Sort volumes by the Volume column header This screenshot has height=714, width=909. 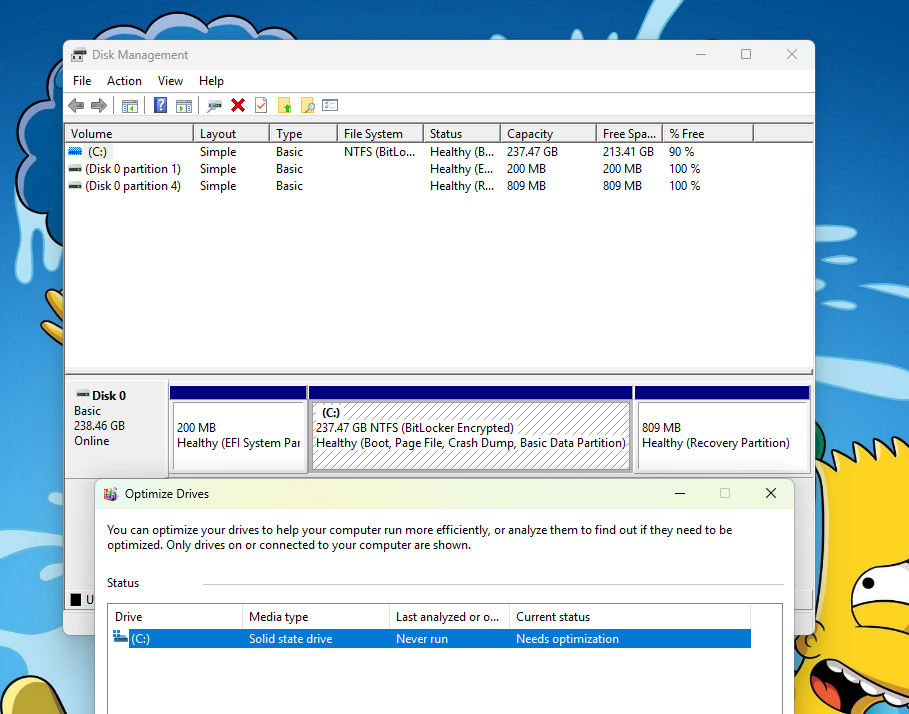(129, 133)
